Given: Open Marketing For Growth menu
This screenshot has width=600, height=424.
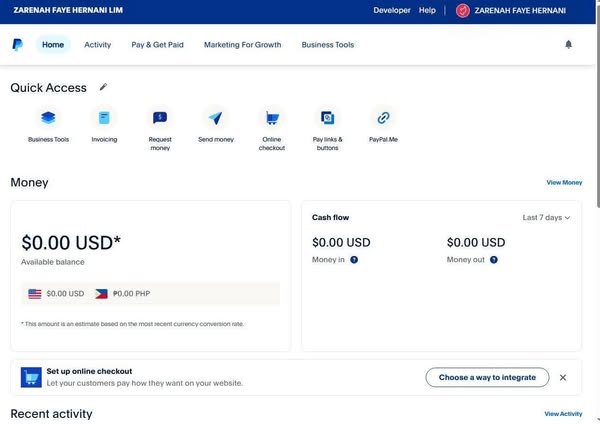Looking at the screenshot, I should (x=242, y=45).
